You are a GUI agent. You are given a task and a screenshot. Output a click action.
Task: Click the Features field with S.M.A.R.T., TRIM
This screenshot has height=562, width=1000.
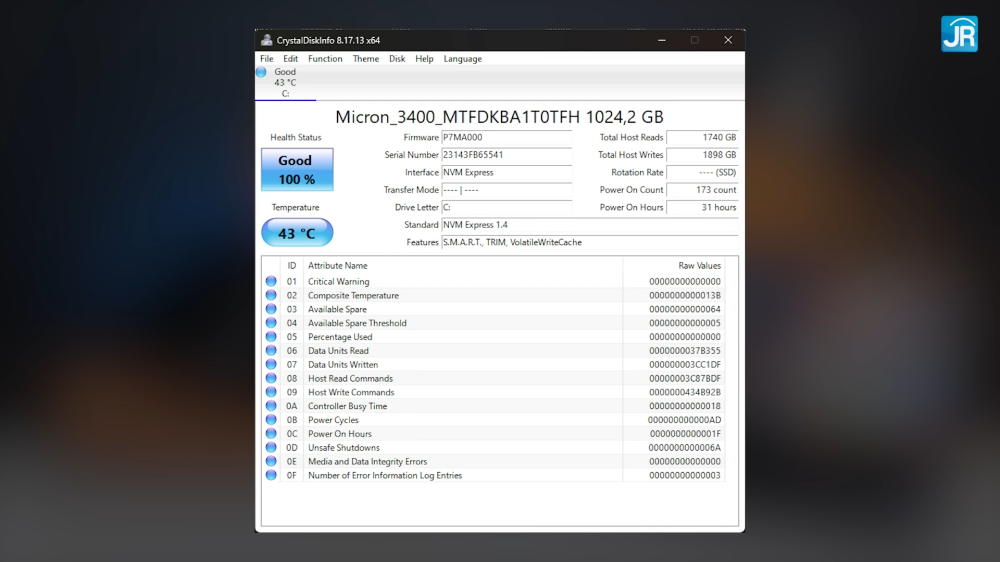coord(590,242)
